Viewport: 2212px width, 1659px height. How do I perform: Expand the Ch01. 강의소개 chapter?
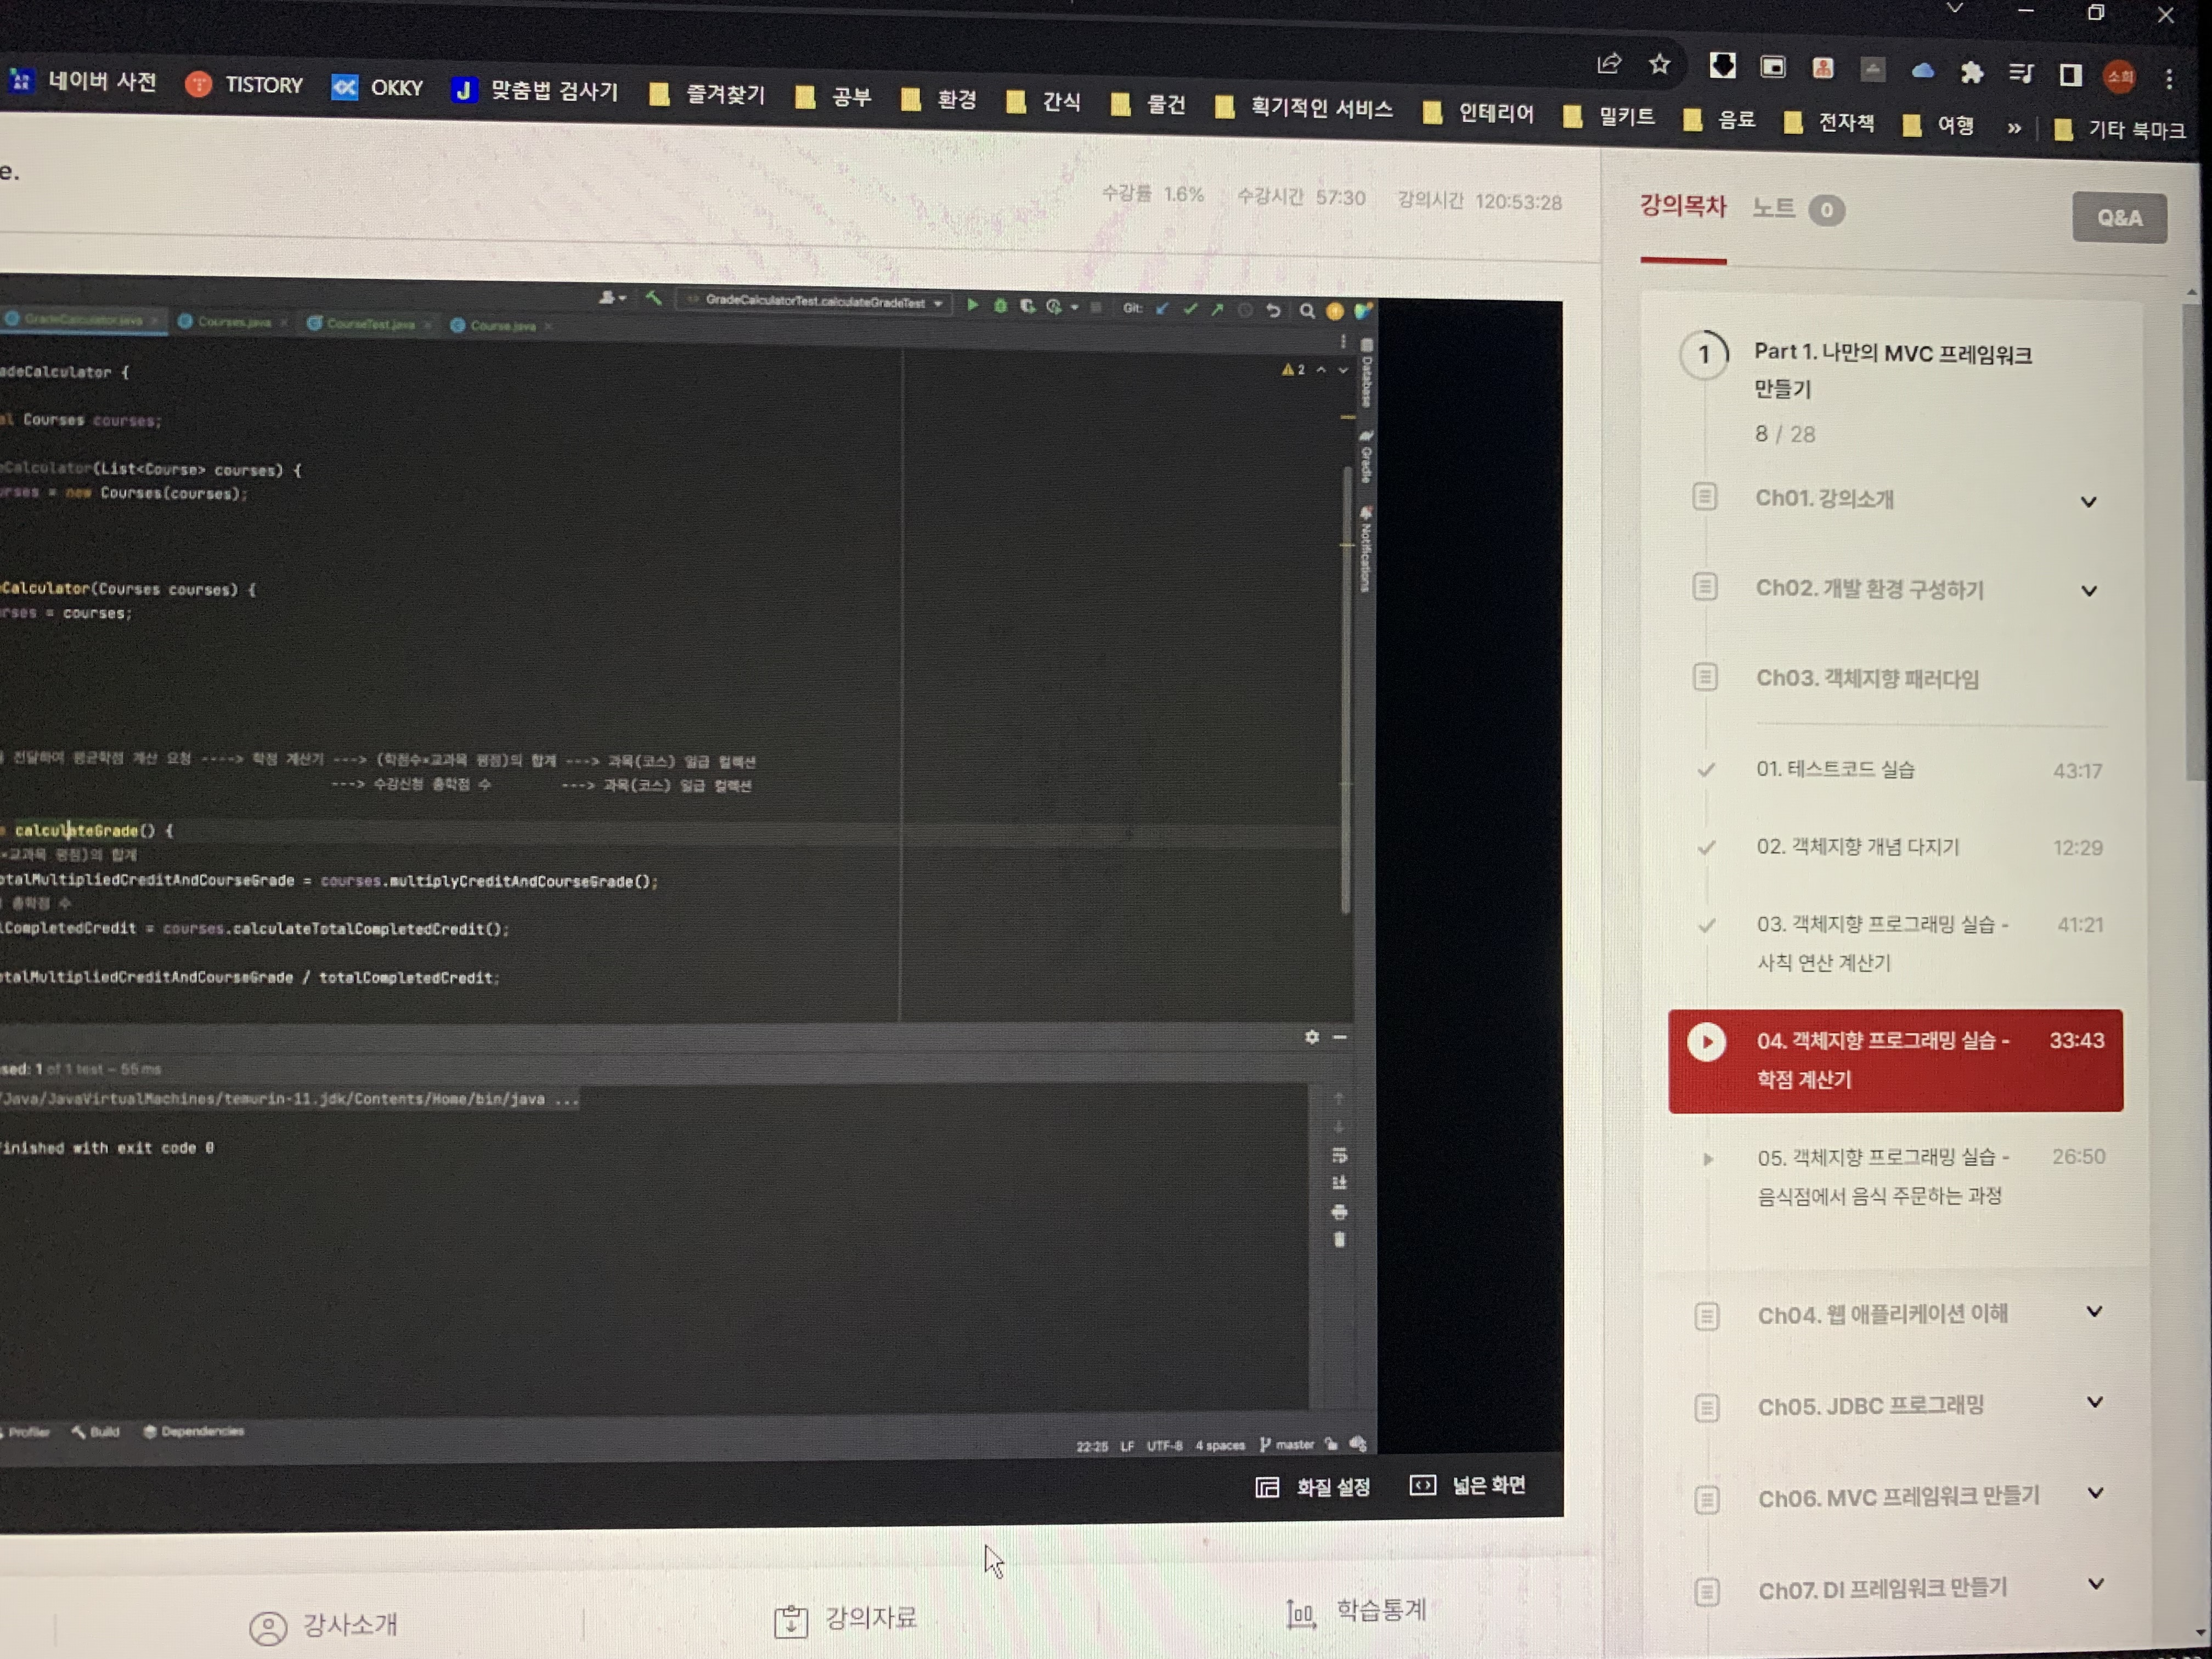pos(2088,501)
